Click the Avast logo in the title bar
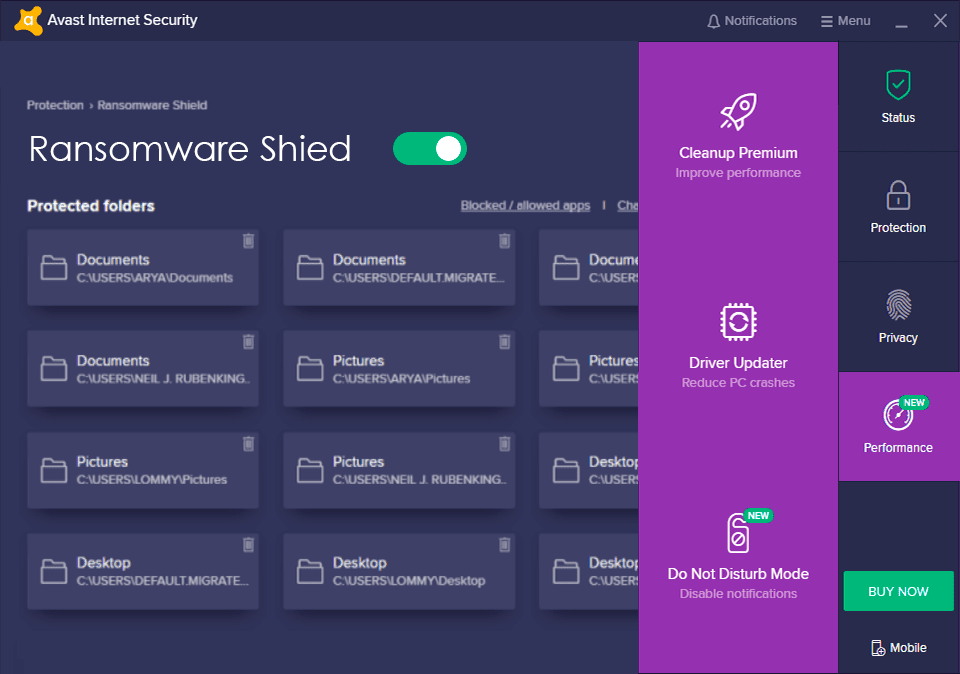The height and width of the screenshot is (674, 960). (28, 19)
